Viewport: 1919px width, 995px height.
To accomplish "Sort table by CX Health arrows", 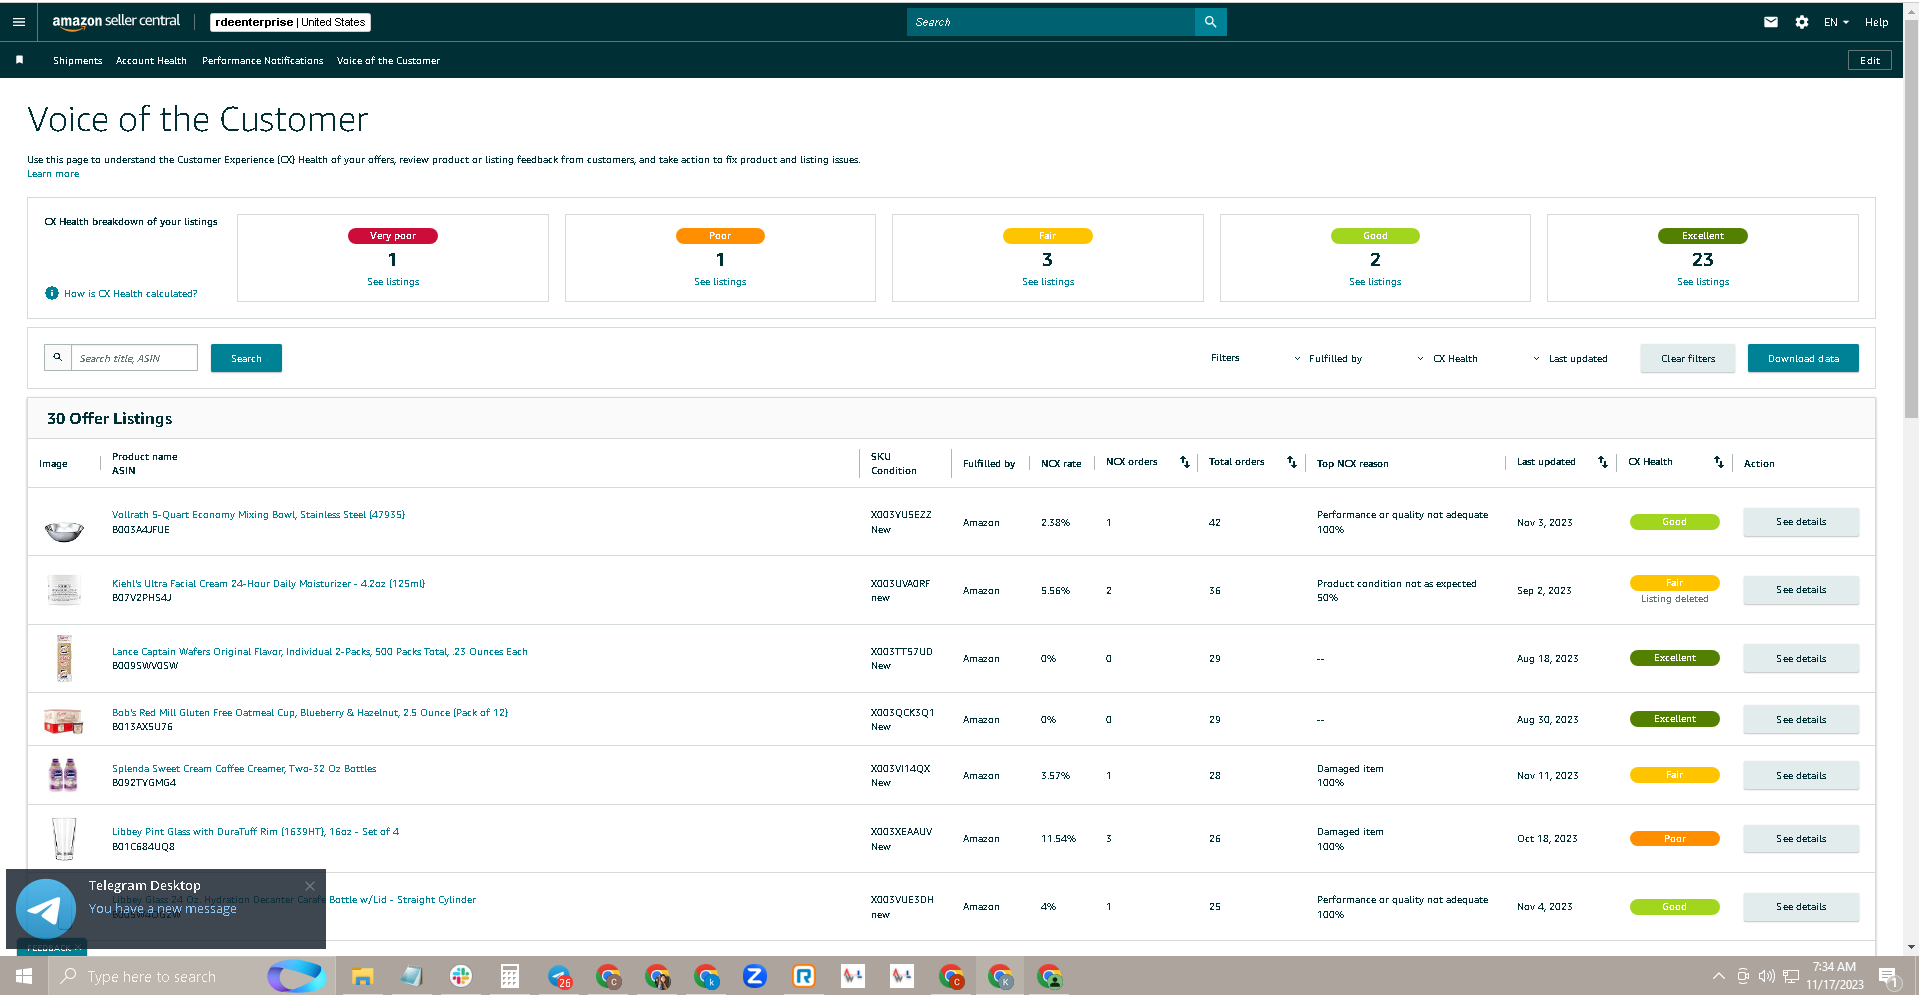I will pyautogui.click(x=1719, y=462).
